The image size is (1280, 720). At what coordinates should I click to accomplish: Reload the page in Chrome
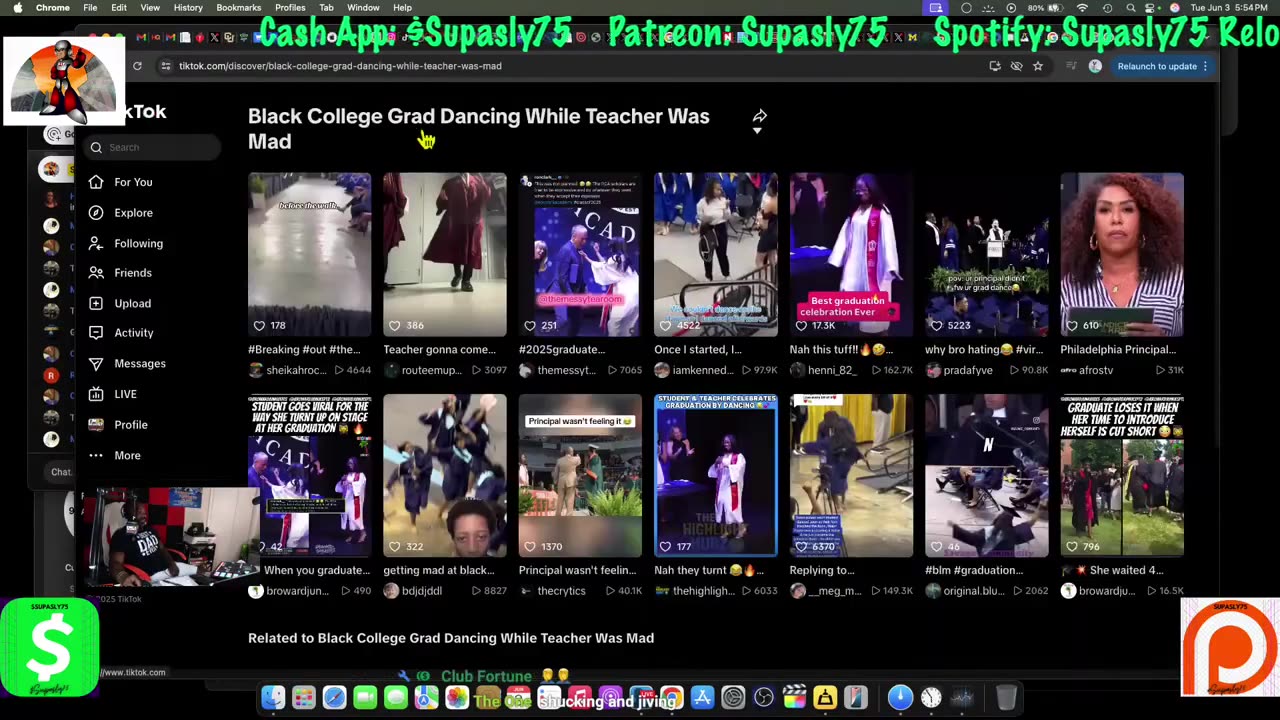tap(137, 66)
